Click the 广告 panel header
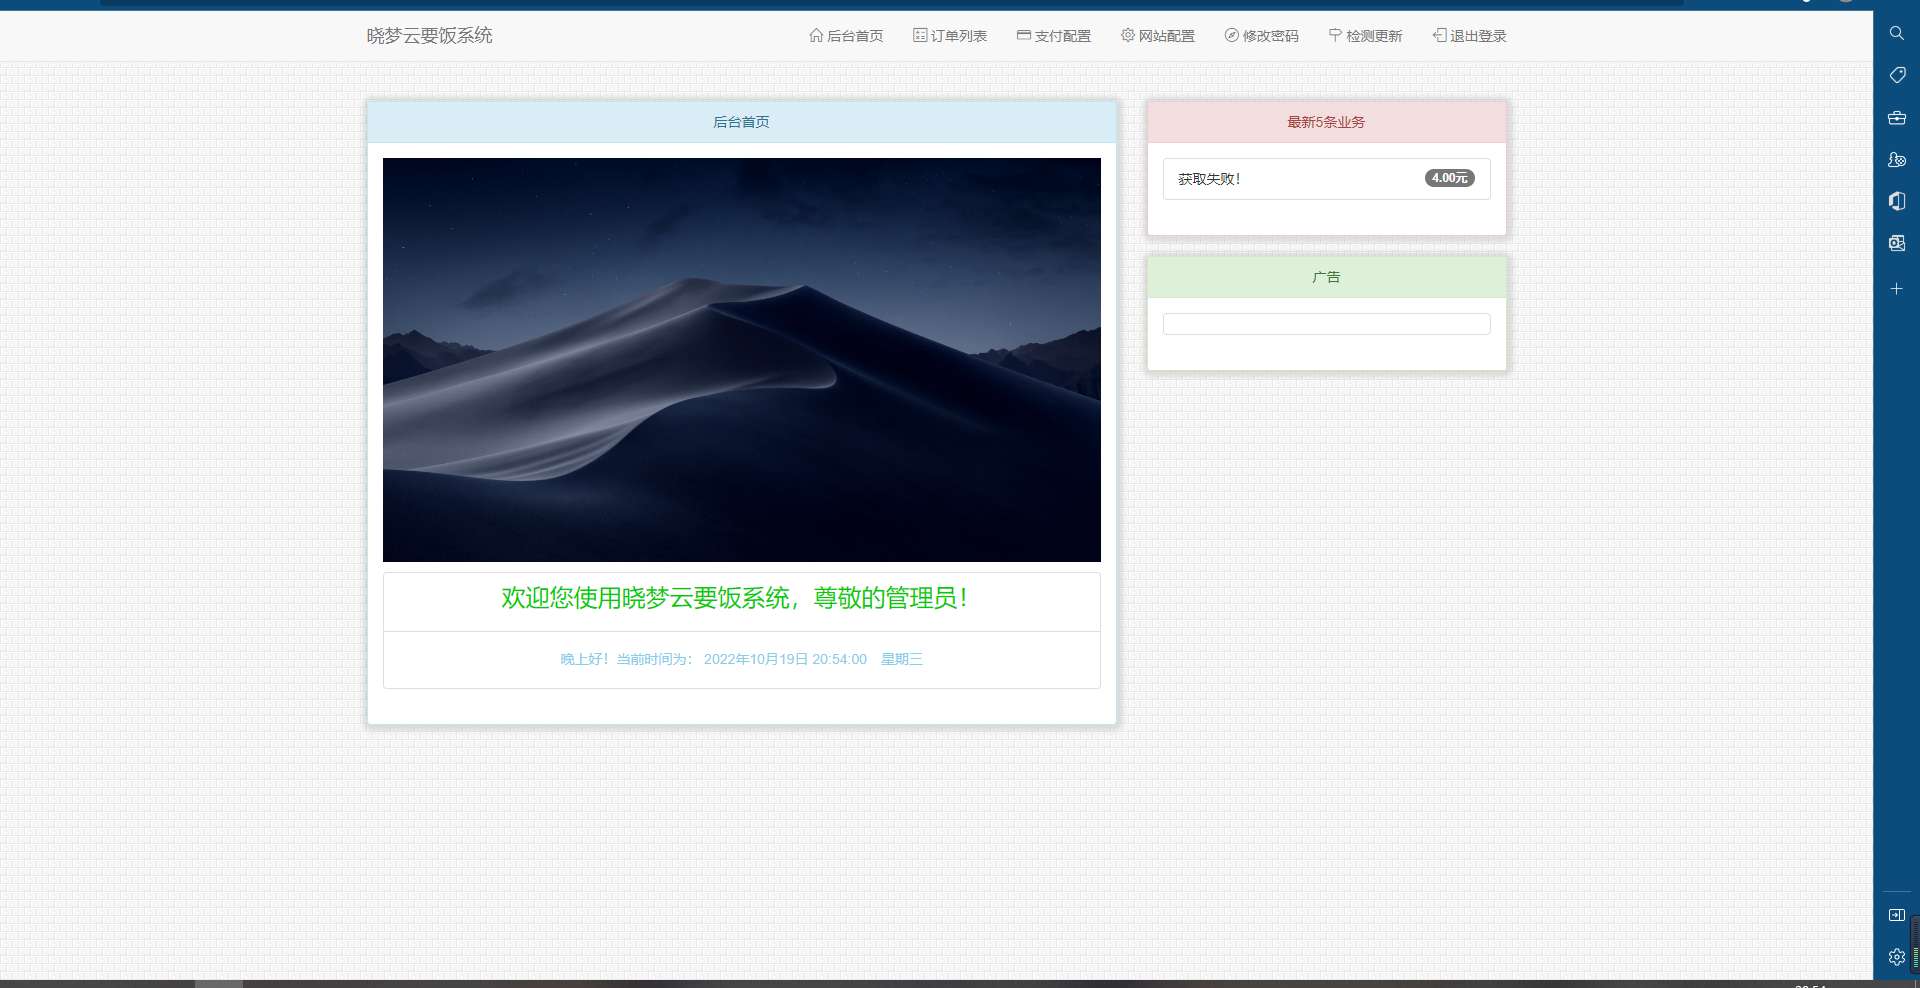 click(x=1326, y=277)
